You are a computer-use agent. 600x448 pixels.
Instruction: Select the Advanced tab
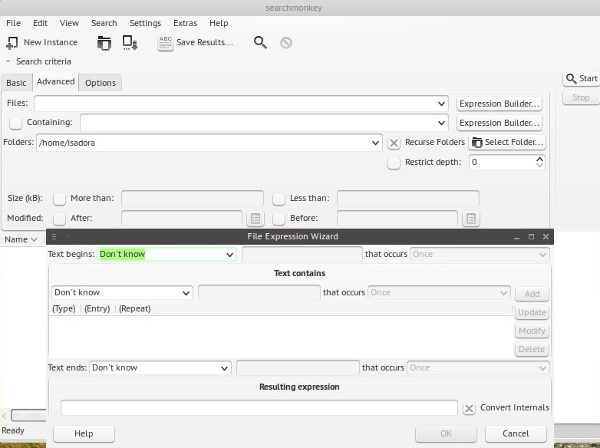[x=55, y=81]
